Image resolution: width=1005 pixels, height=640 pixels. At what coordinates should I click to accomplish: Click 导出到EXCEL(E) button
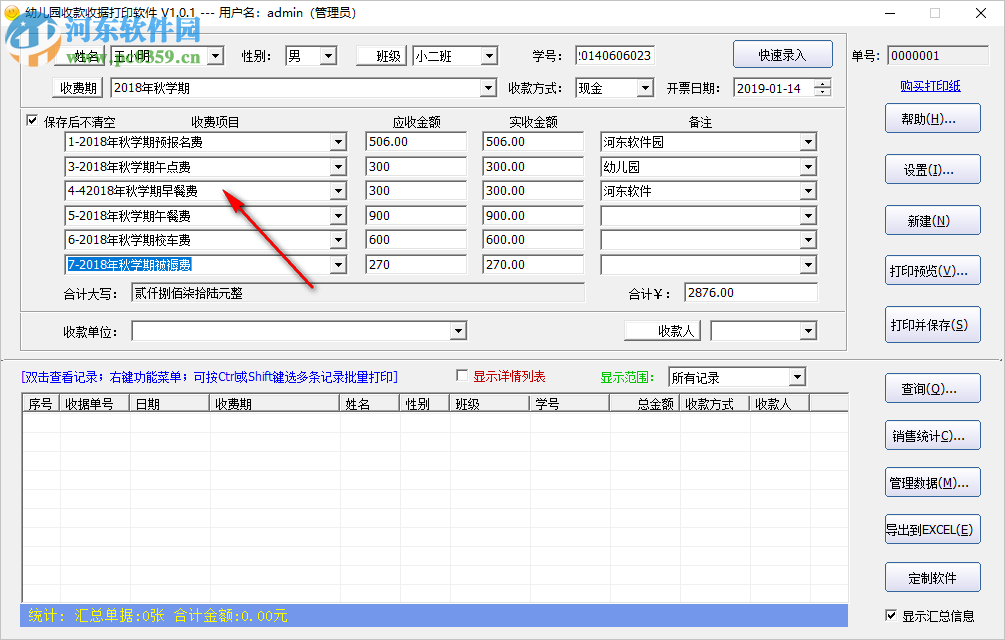(x=933, y=530)
